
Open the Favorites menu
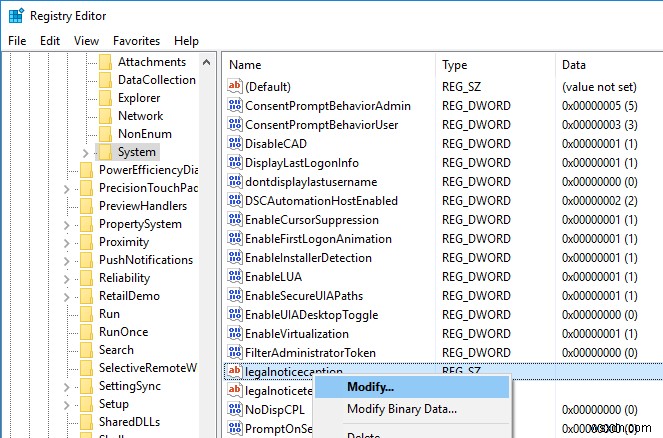pos(137,41)
